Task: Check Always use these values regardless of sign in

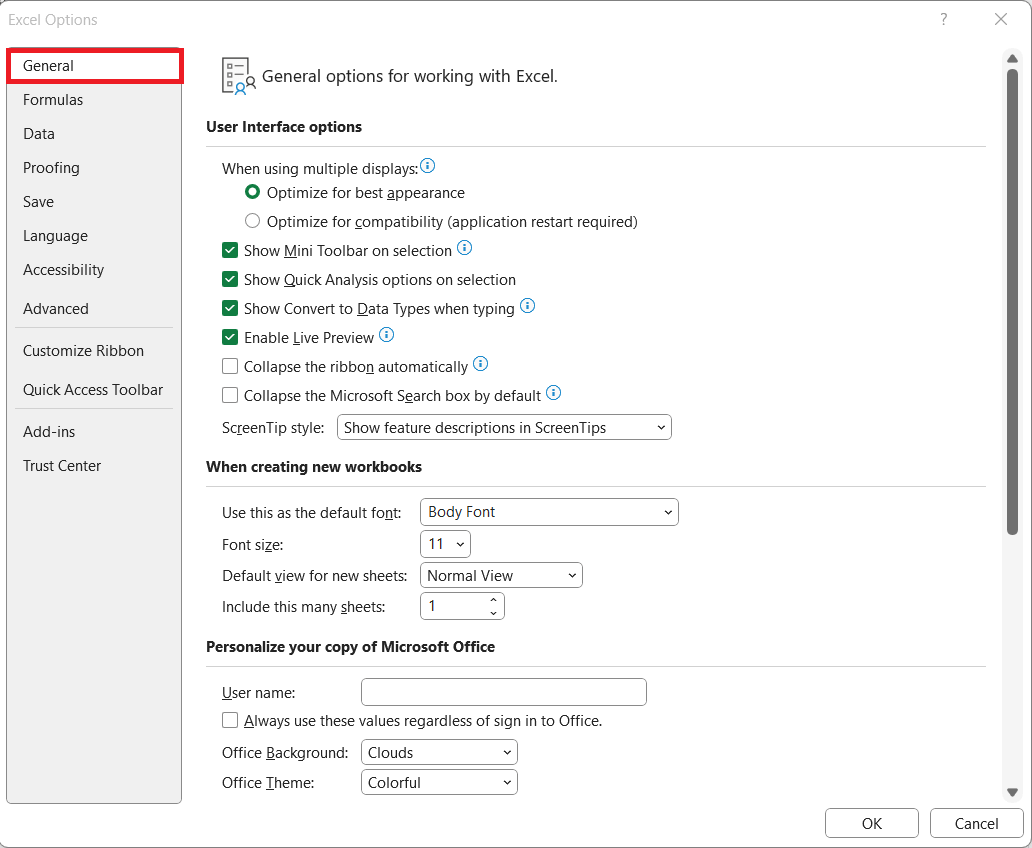Action: pyautogui.click(x=230, y=720)
